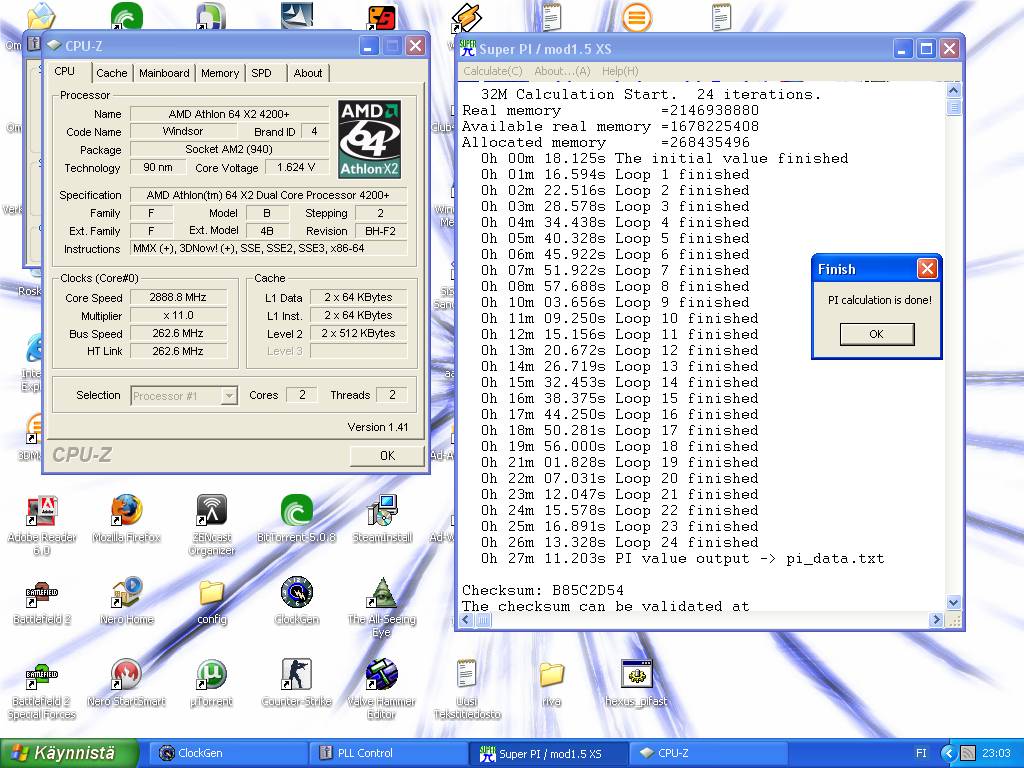Click the AMD Athlon 64 X2 logo
The width and height of the screenshot is (1024, 768).
click(370, 139)
